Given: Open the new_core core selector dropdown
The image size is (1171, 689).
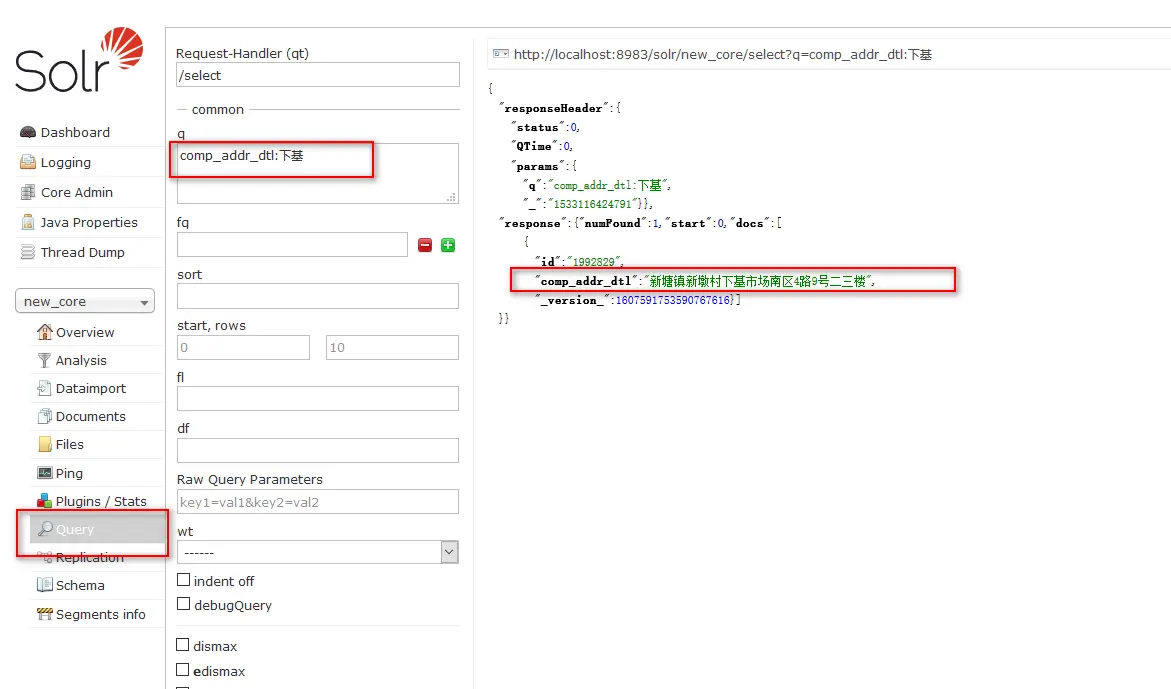Looking at the screenshot, I should pos(84,301).
